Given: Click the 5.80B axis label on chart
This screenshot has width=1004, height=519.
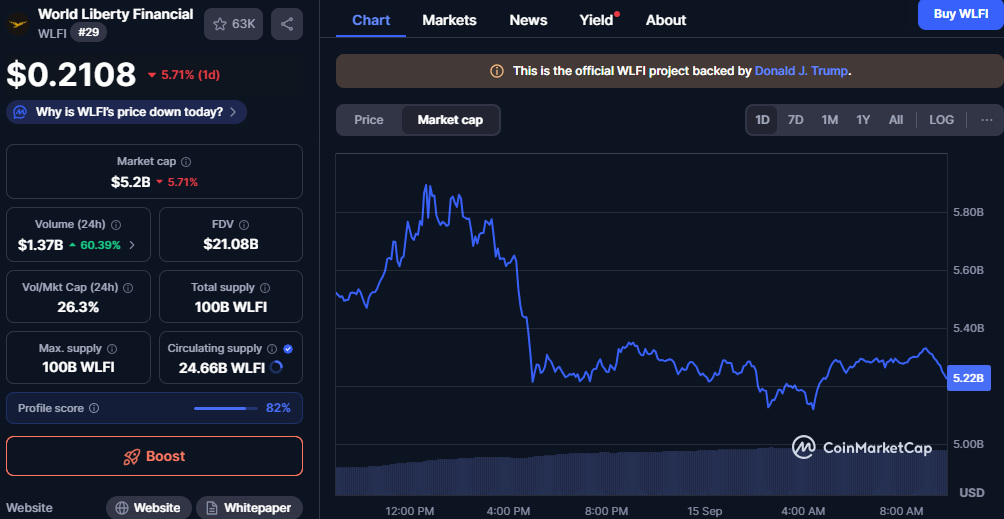Looking at the screenshot, I should (x=968, y=212).
